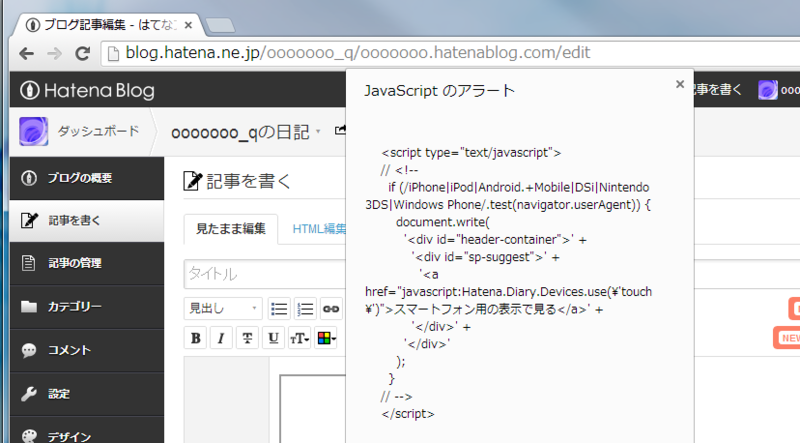Click the タイトル input field
Image resolution: width=800 pixels, height=443 pixels.
tap(265, 274)
